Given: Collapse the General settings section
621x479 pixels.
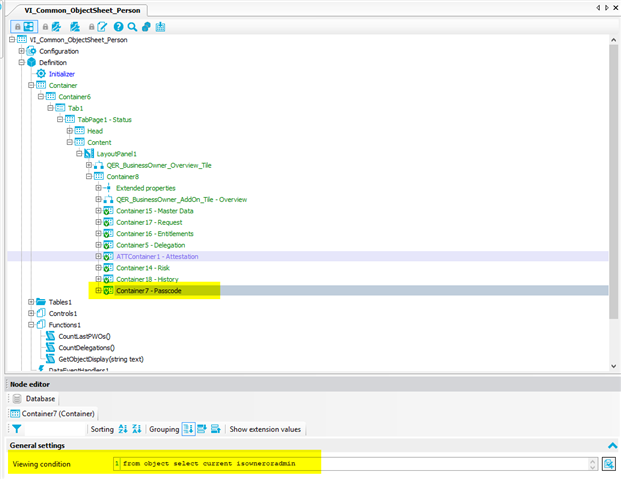Looking at the screenshot, I should [612, 446].
